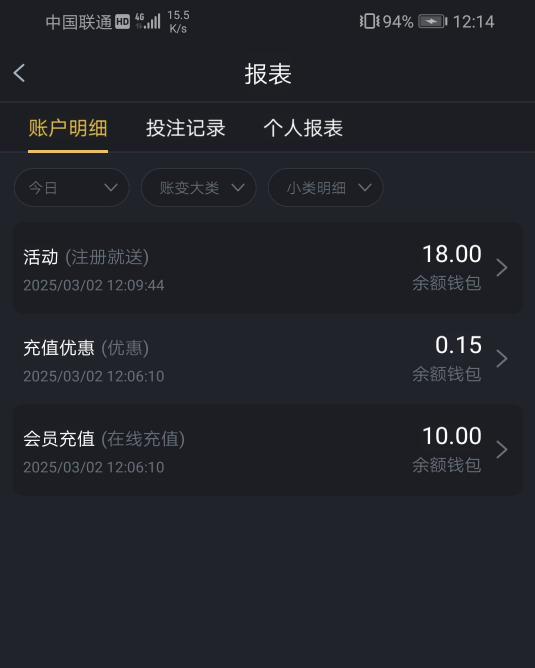Switch to the 个人报表 tab
535x668 pixels.
(x=303, y=128)
